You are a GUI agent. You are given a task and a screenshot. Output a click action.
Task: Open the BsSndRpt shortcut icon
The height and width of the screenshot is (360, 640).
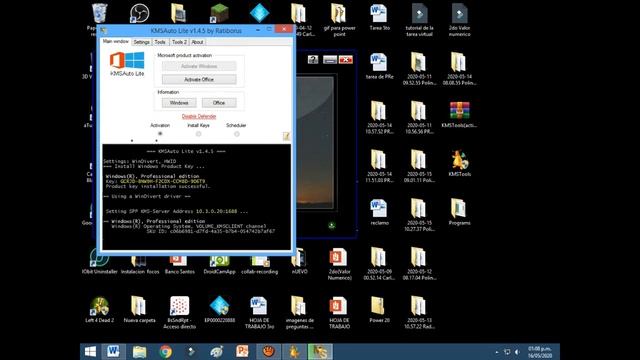(179, 306)
